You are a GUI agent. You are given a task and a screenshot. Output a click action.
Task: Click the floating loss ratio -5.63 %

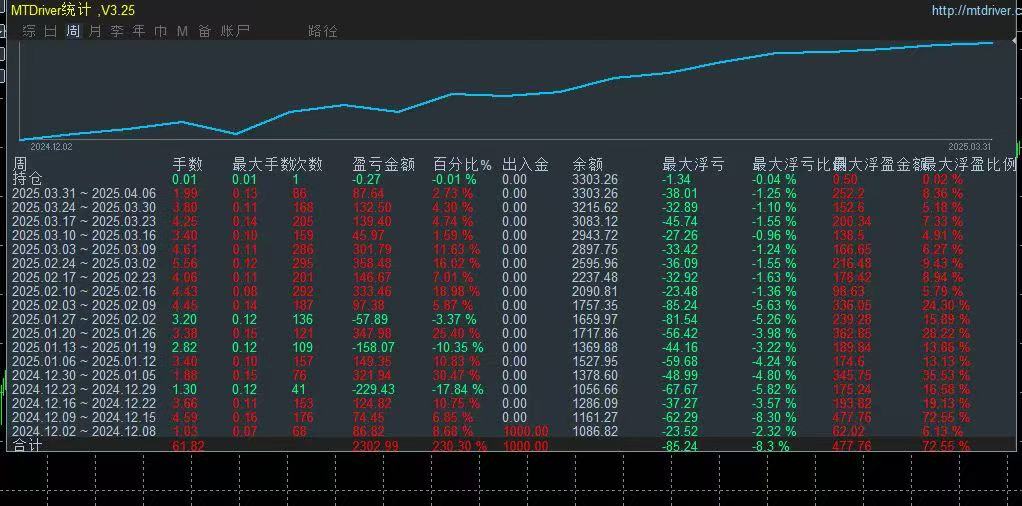tap(774, 305)
